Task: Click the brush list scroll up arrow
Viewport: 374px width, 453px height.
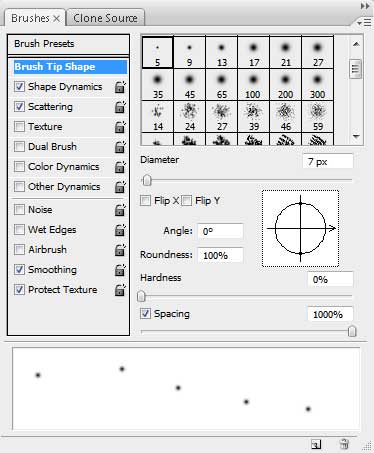Action: (356, 44)
